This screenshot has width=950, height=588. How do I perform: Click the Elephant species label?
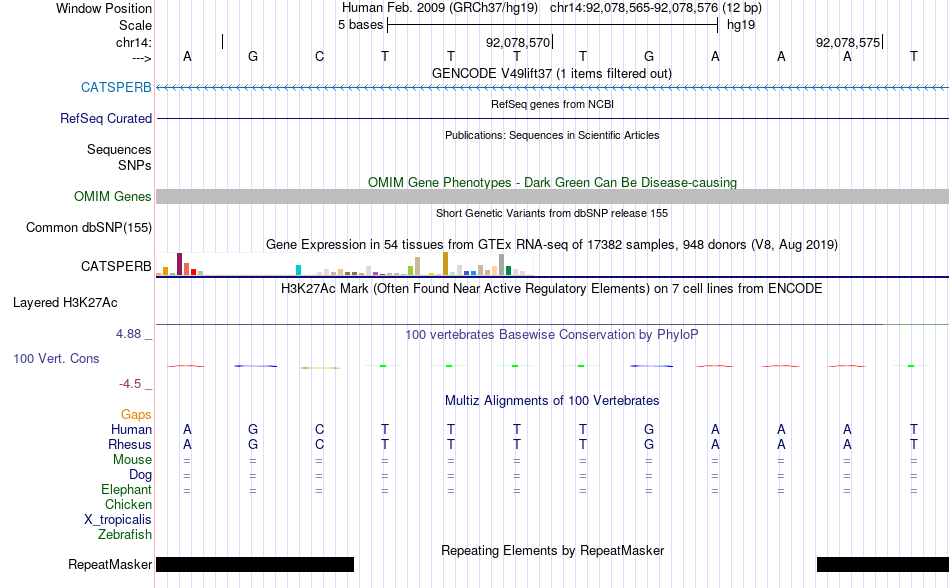[x=126, y=489]
